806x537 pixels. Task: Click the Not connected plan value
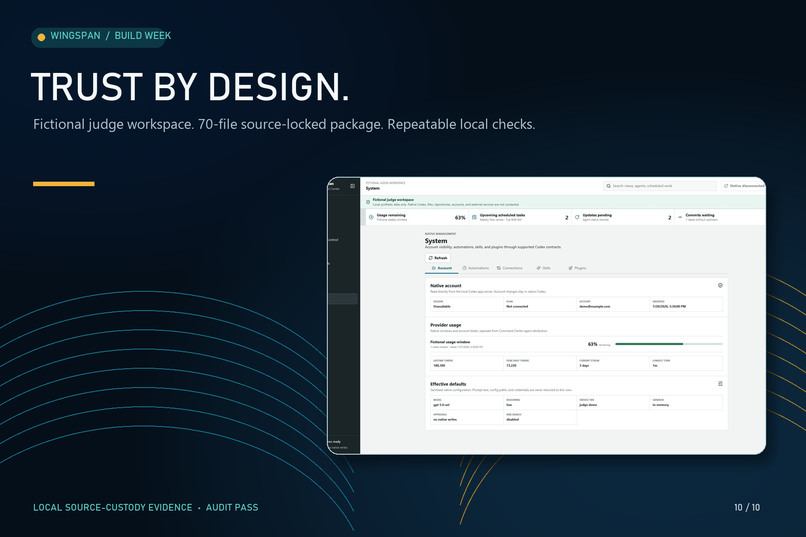coord(517,306)
